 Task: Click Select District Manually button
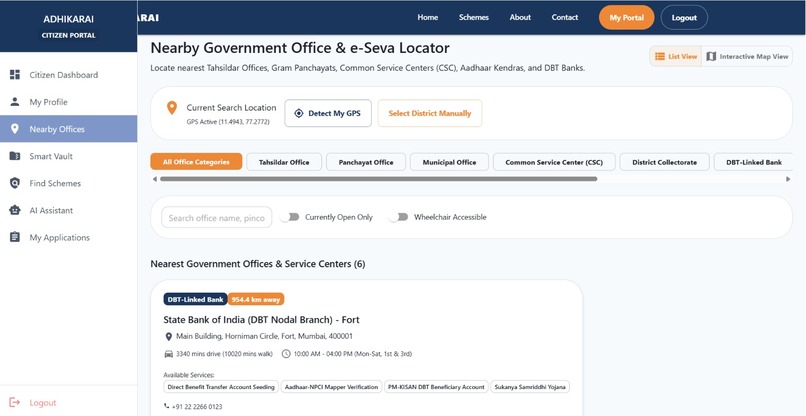tap(430, 113)
